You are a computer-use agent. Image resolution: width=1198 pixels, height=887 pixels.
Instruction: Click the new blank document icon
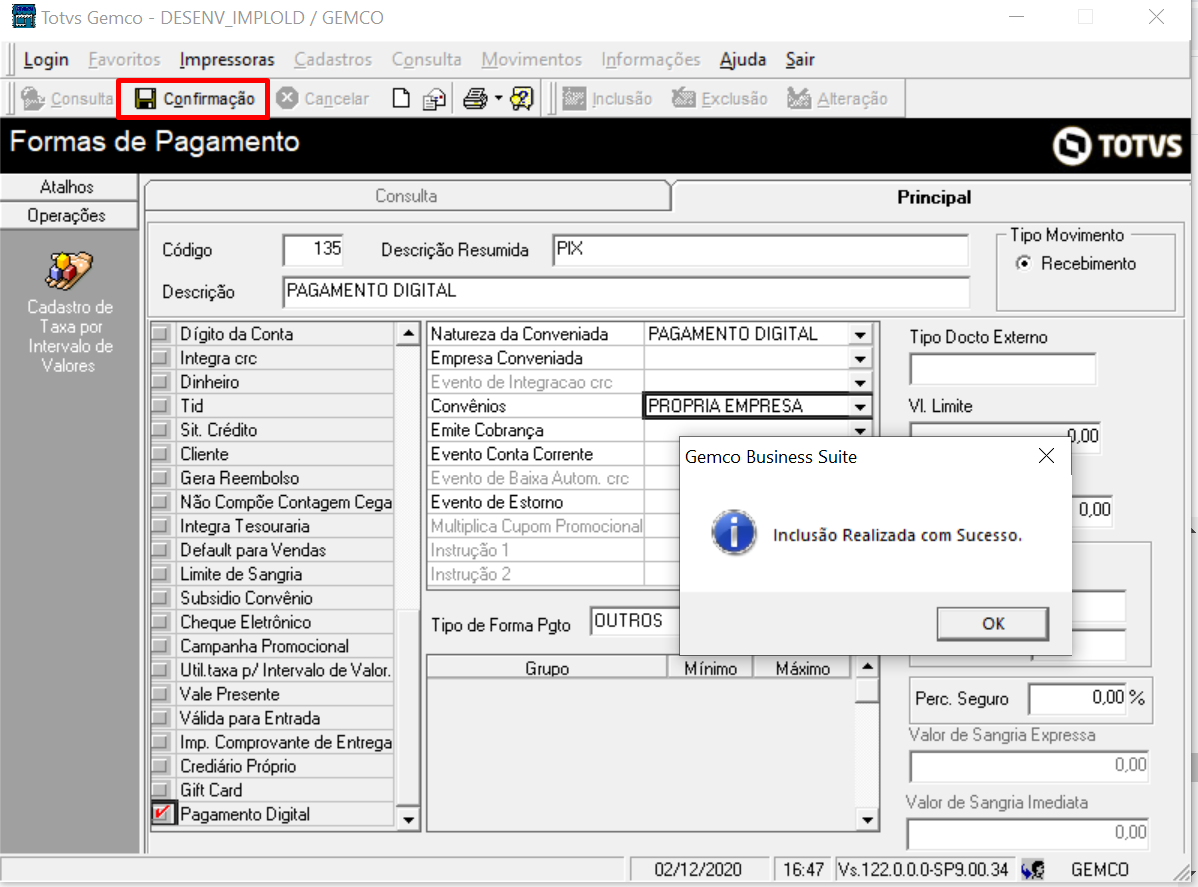(401, 99)
